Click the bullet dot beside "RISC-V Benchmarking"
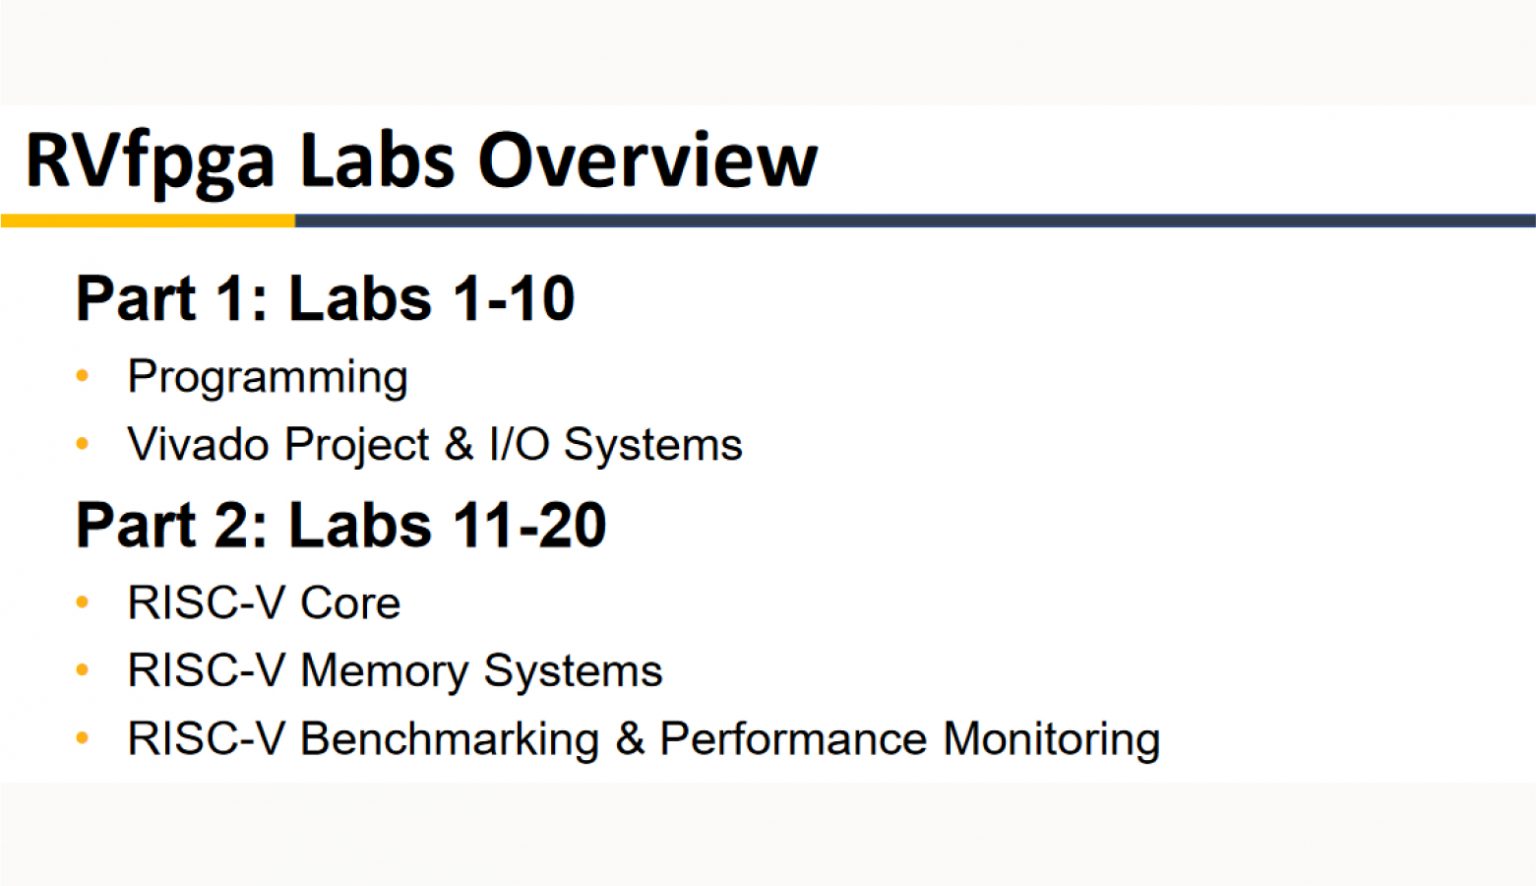The image size is (1536, 886). pos(83,738)
